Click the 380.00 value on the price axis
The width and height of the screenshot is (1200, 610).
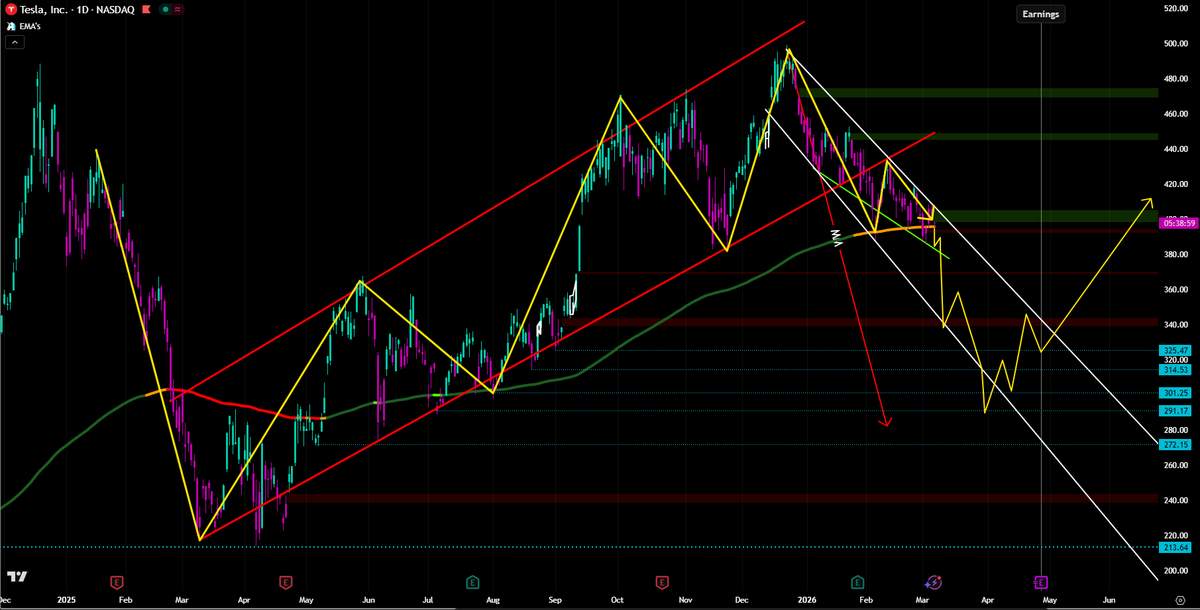tap(1175, 255)
